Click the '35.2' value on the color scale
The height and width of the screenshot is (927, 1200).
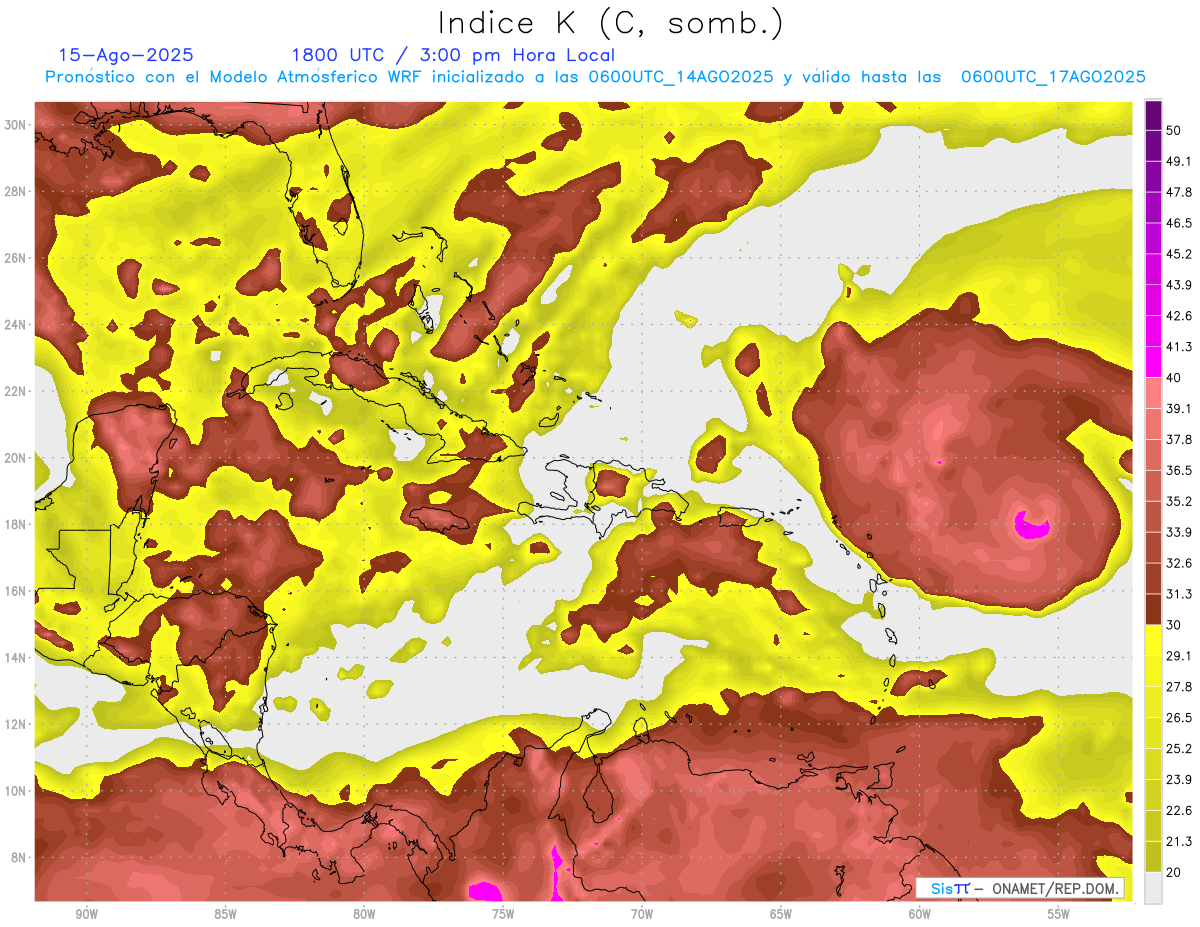pyautogui.click(x=1178, y=501)
